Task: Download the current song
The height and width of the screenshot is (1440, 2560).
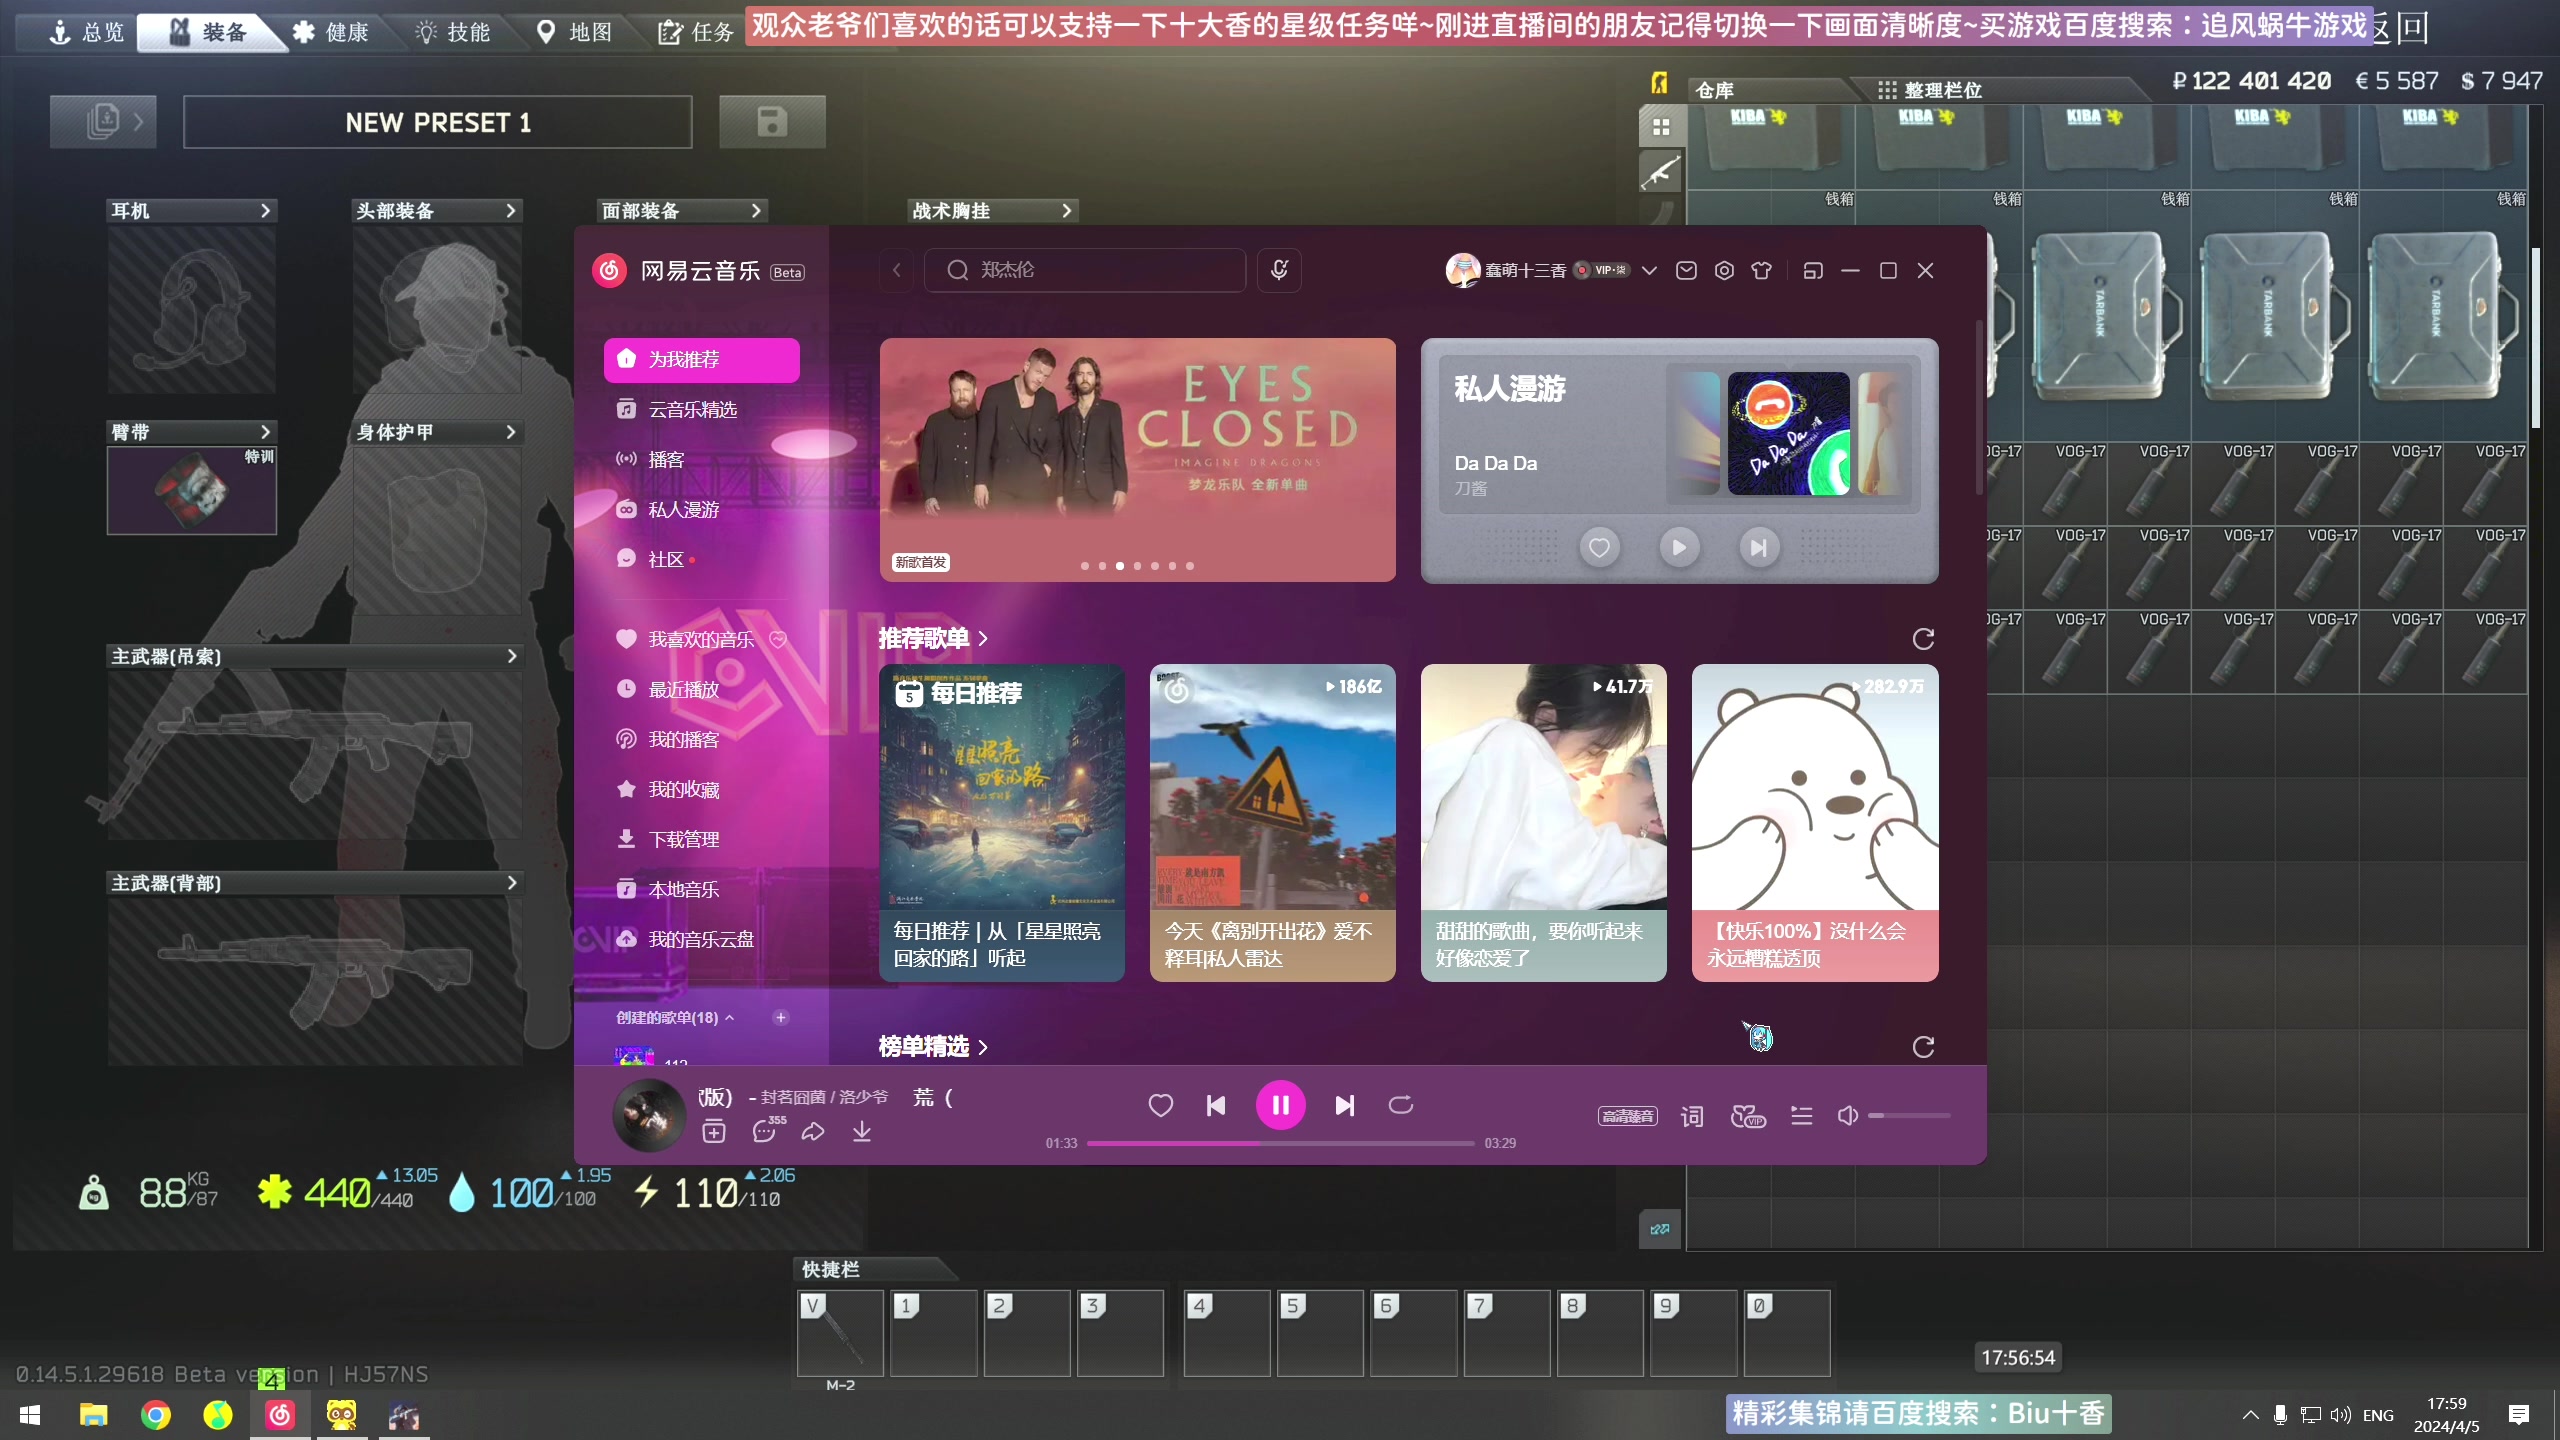Action: [862, 1132]
